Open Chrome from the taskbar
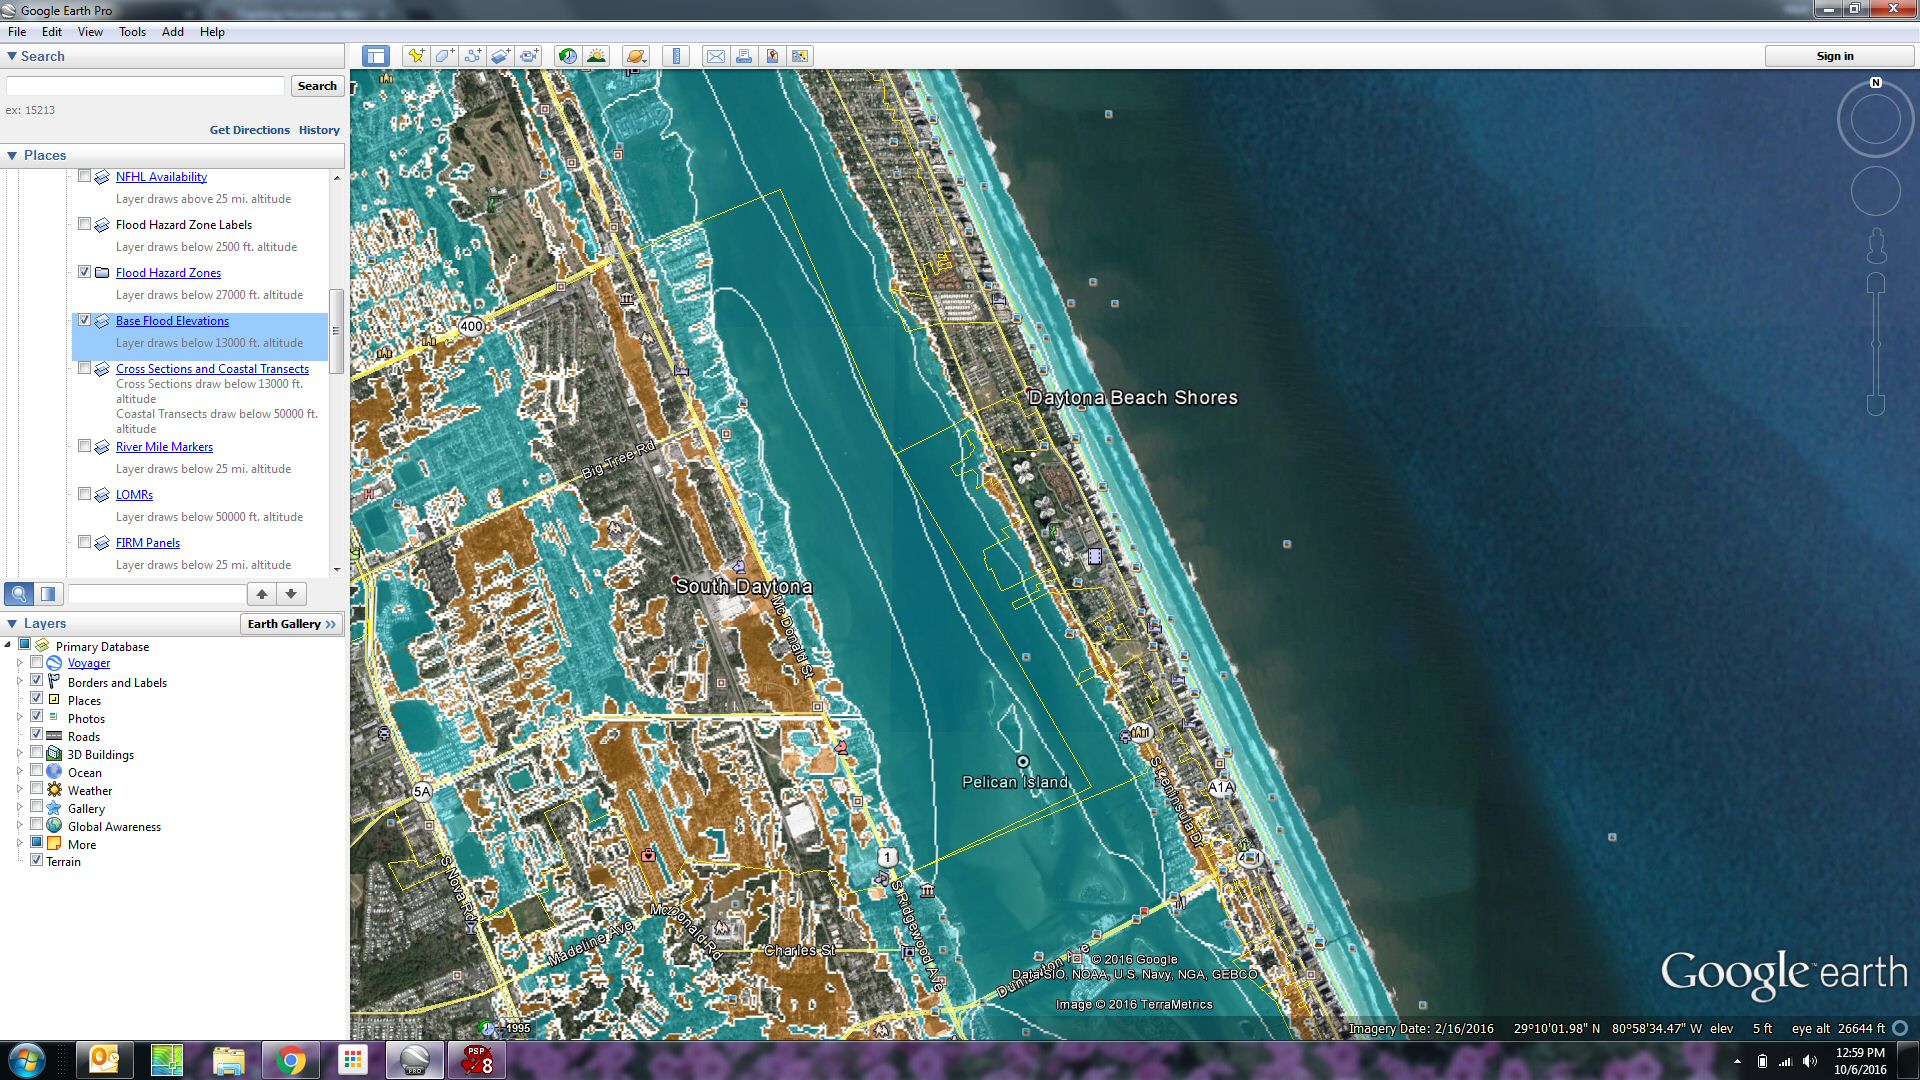This screenshot has height=1080, width=1920. 291,1061
